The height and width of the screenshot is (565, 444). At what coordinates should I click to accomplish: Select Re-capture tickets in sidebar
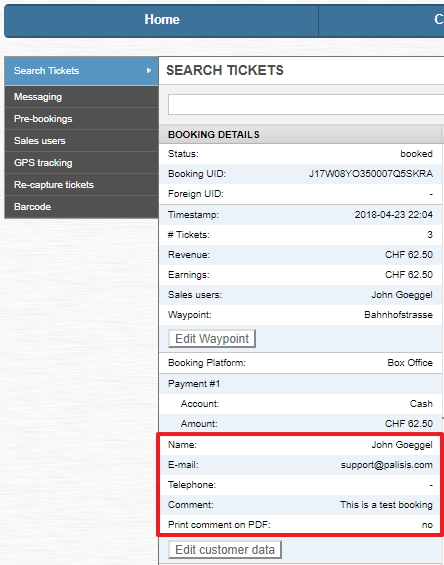81,185
